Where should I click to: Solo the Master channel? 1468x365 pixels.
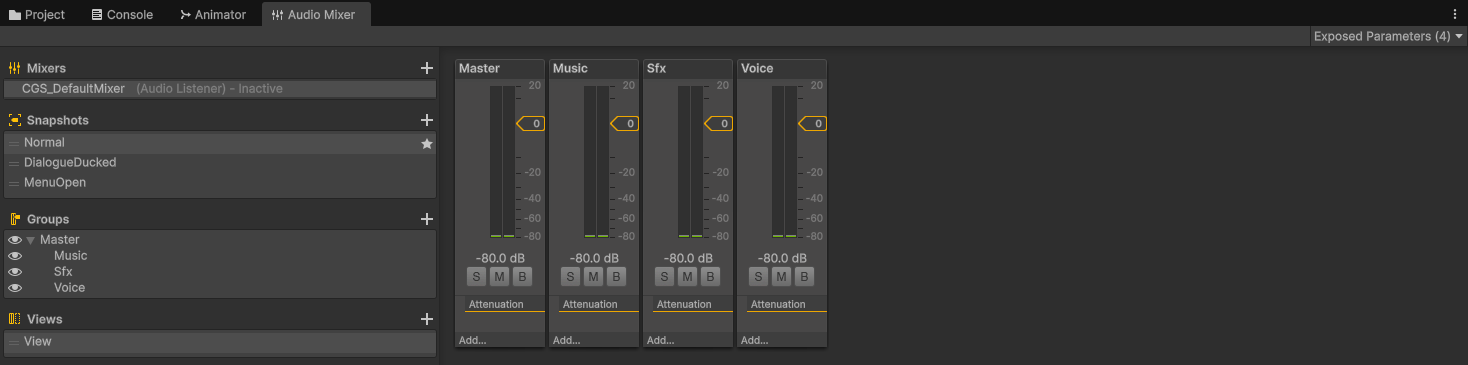pyautogui.click(x=476, y=276)
